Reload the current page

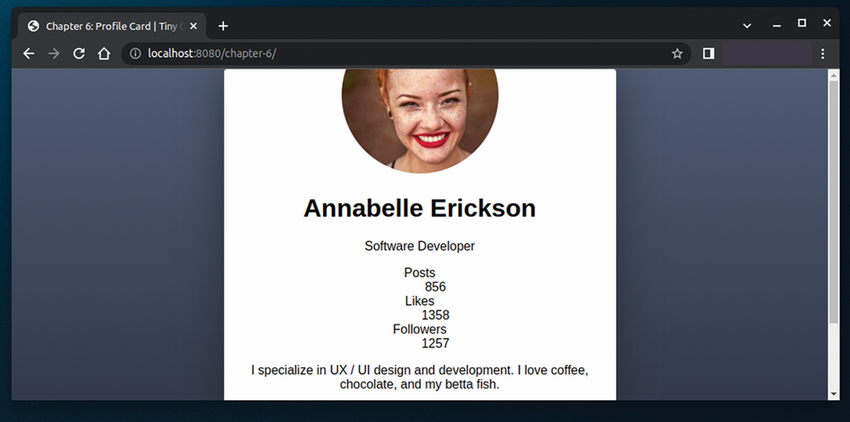pyautogui.click(x=79, y=53)
